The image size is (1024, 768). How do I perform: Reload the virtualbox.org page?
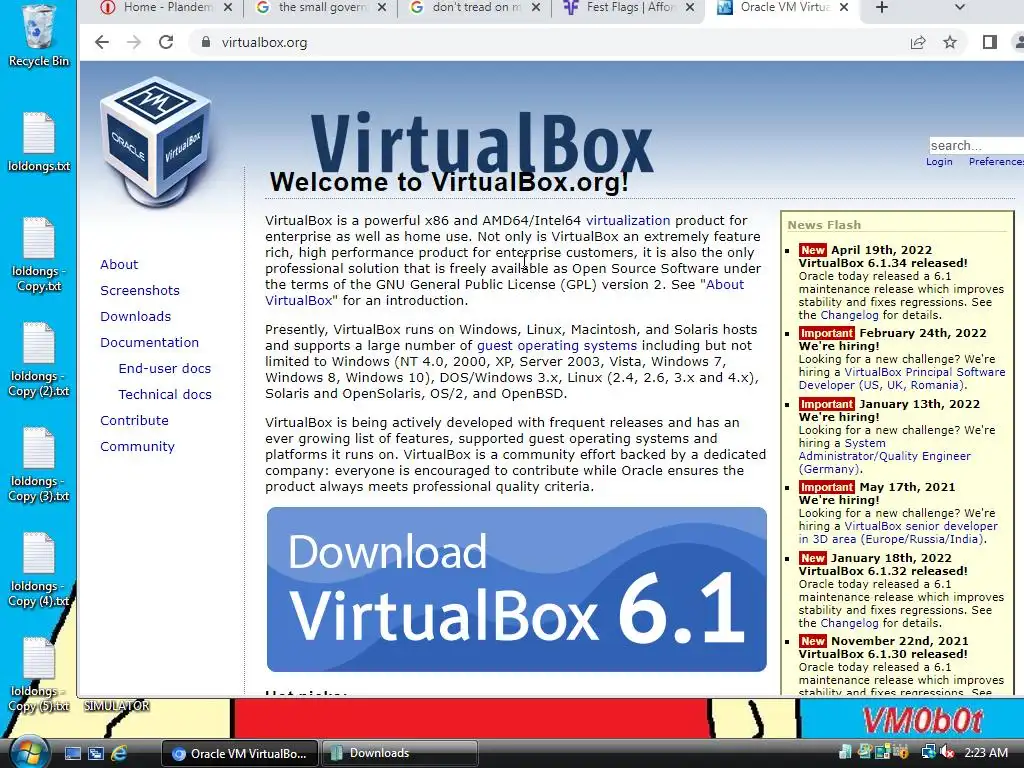tap(166, 42)
